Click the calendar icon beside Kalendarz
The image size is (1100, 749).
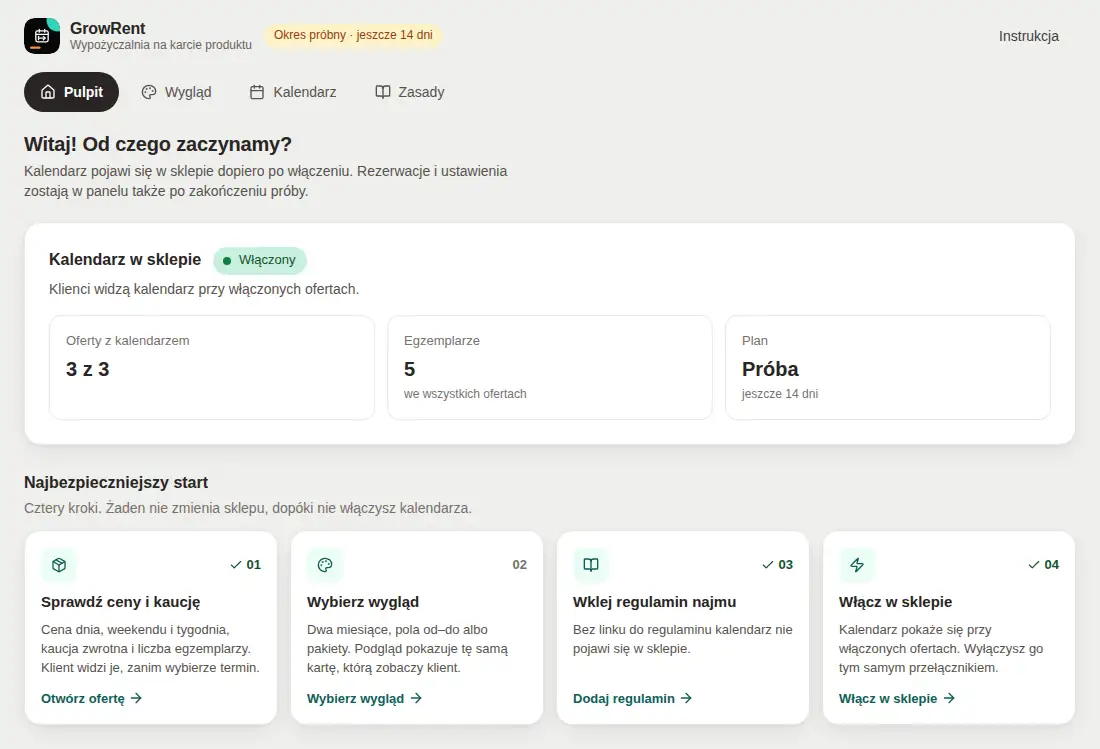(x=257, y=92)
